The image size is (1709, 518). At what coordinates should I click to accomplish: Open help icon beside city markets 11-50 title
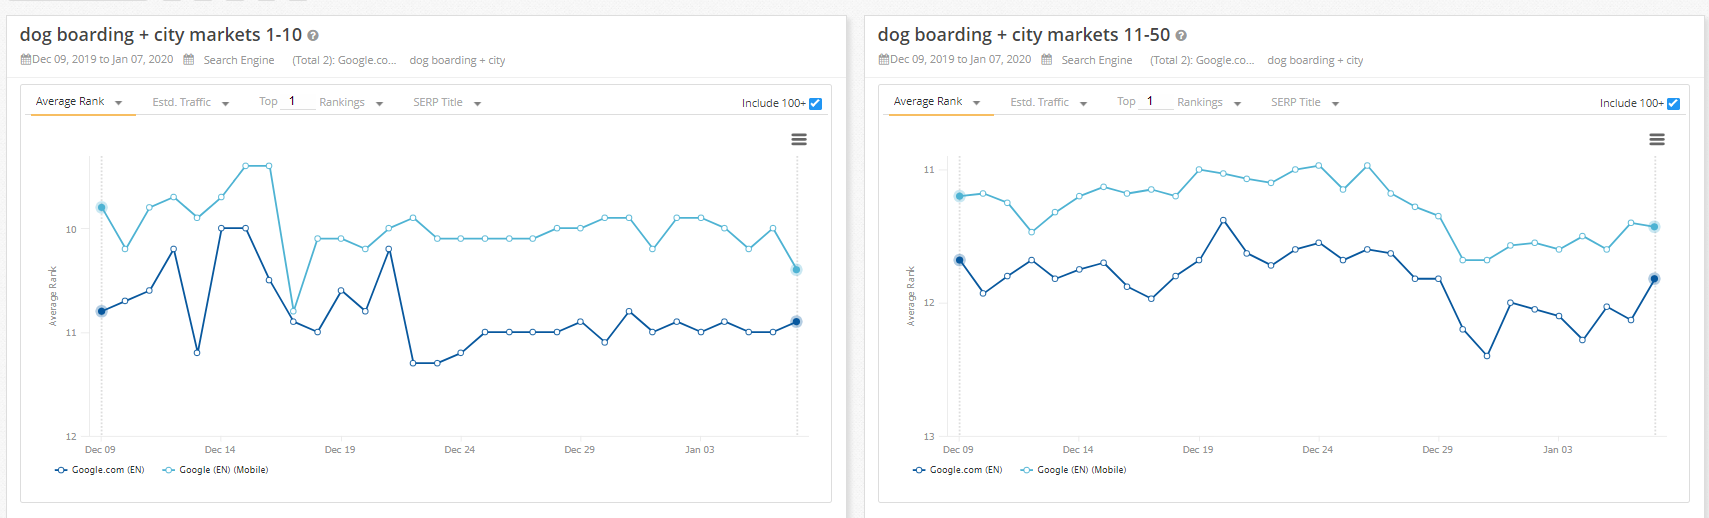[x=1181, y=35]
